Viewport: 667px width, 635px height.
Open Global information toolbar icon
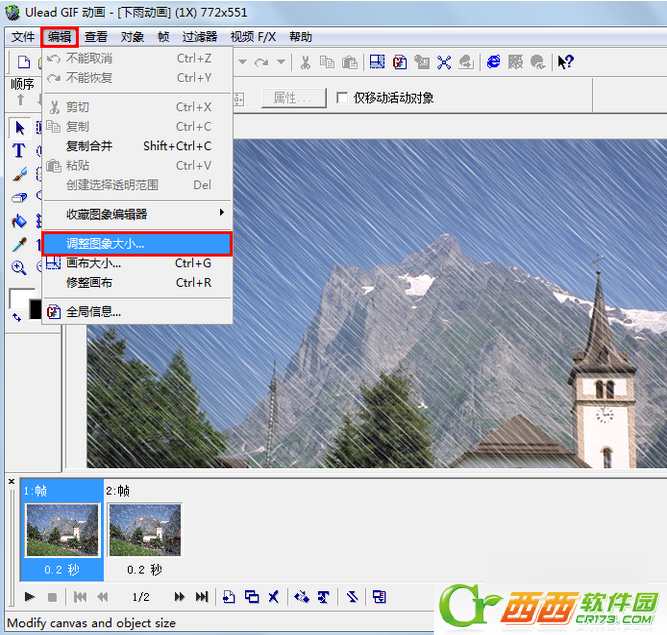click(399, 62)
